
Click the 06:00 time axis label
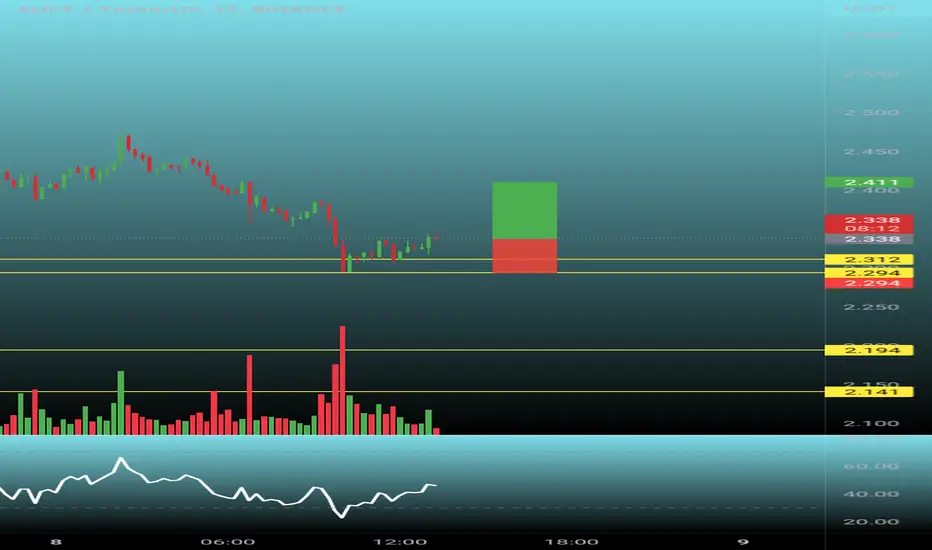click(x=228, y=542)
